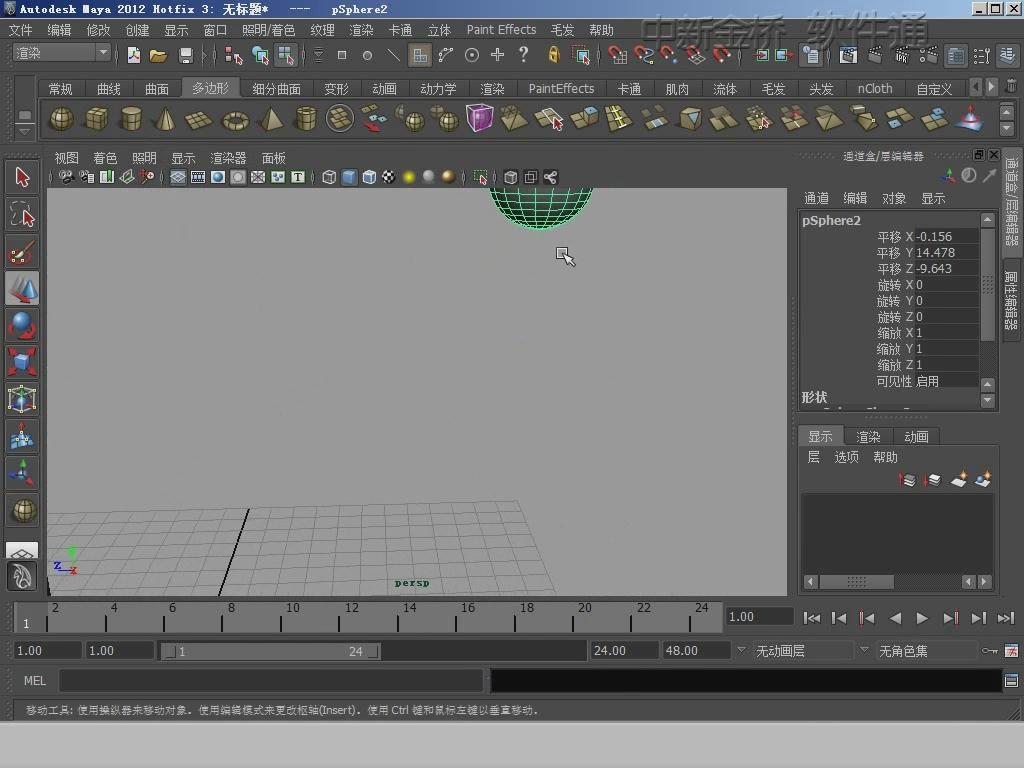Click the purple cube shelf icon
Screen dimensions: 1024x768
[x=480, y=118]
